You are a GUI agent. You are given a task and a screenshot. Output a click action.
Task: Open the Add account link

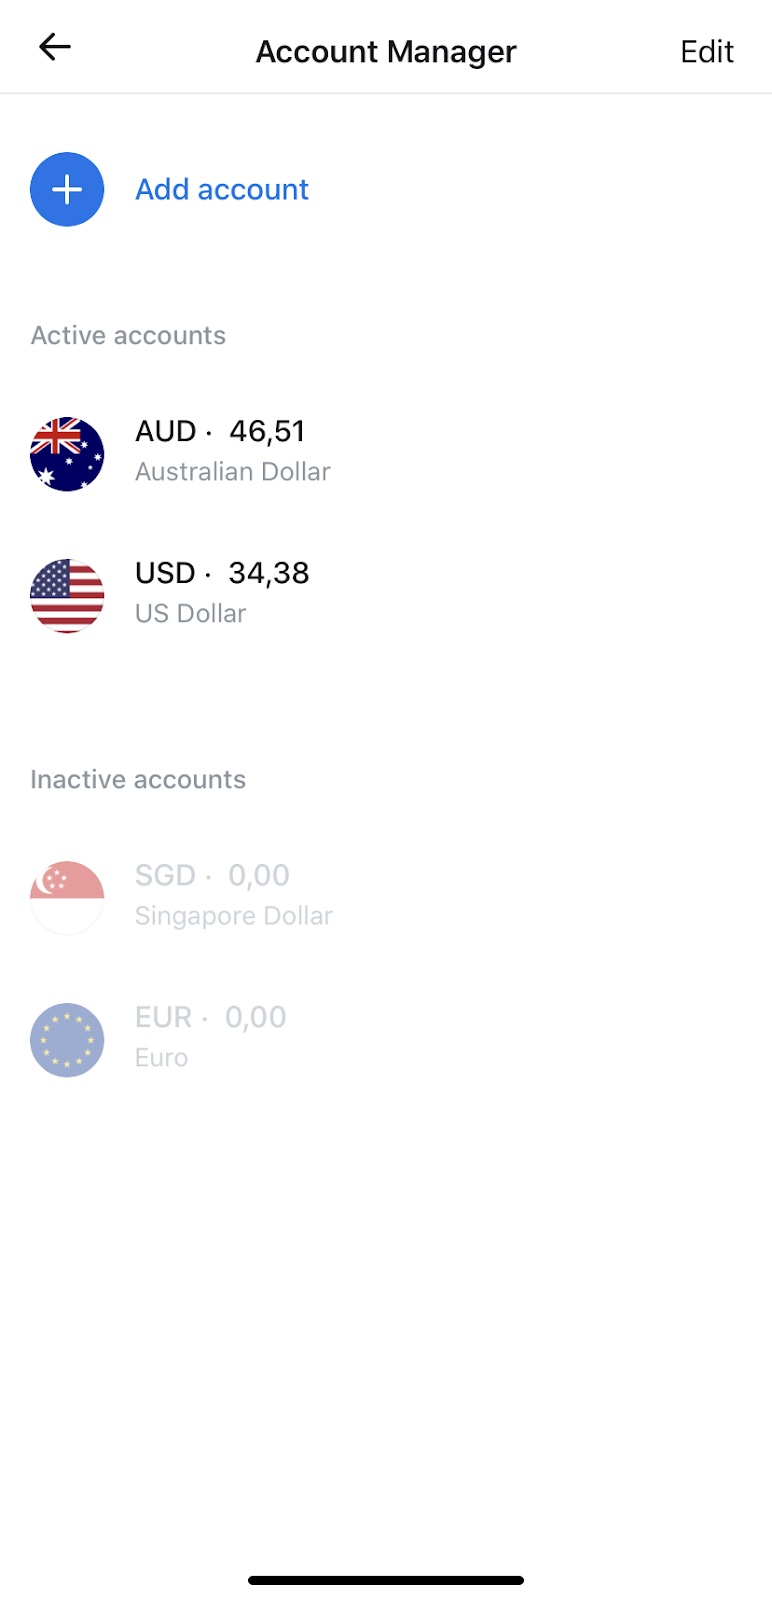[x=222, y=190]
